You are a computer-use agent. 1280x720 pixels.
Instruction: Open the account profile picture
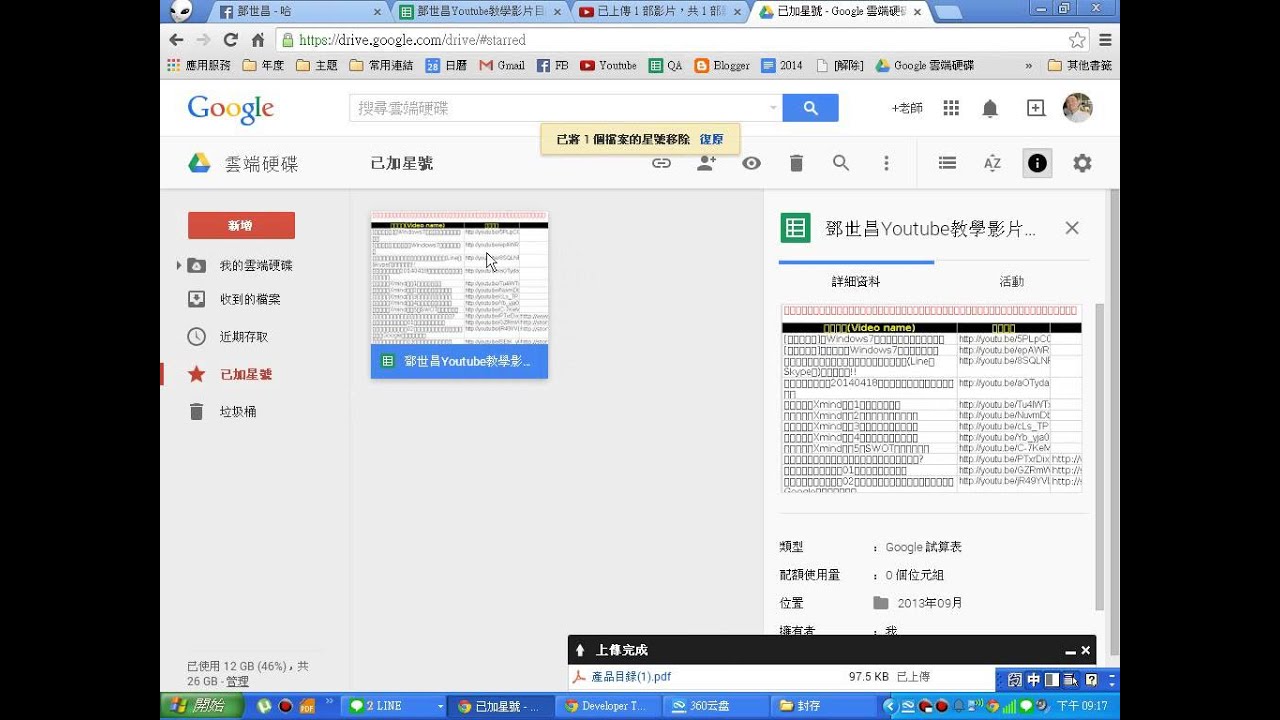pos(1077,108)
